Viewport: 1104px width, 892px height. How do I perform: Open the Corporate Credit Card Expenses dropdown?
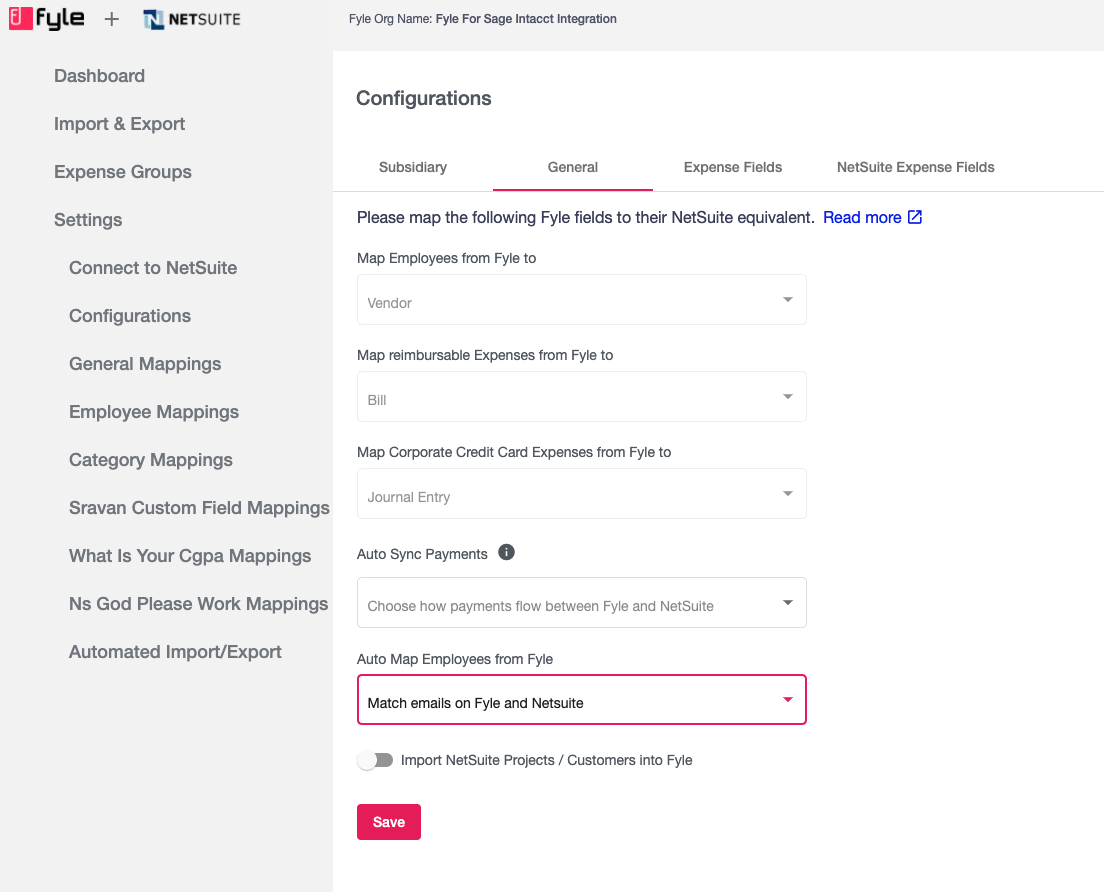click(581, 493)
